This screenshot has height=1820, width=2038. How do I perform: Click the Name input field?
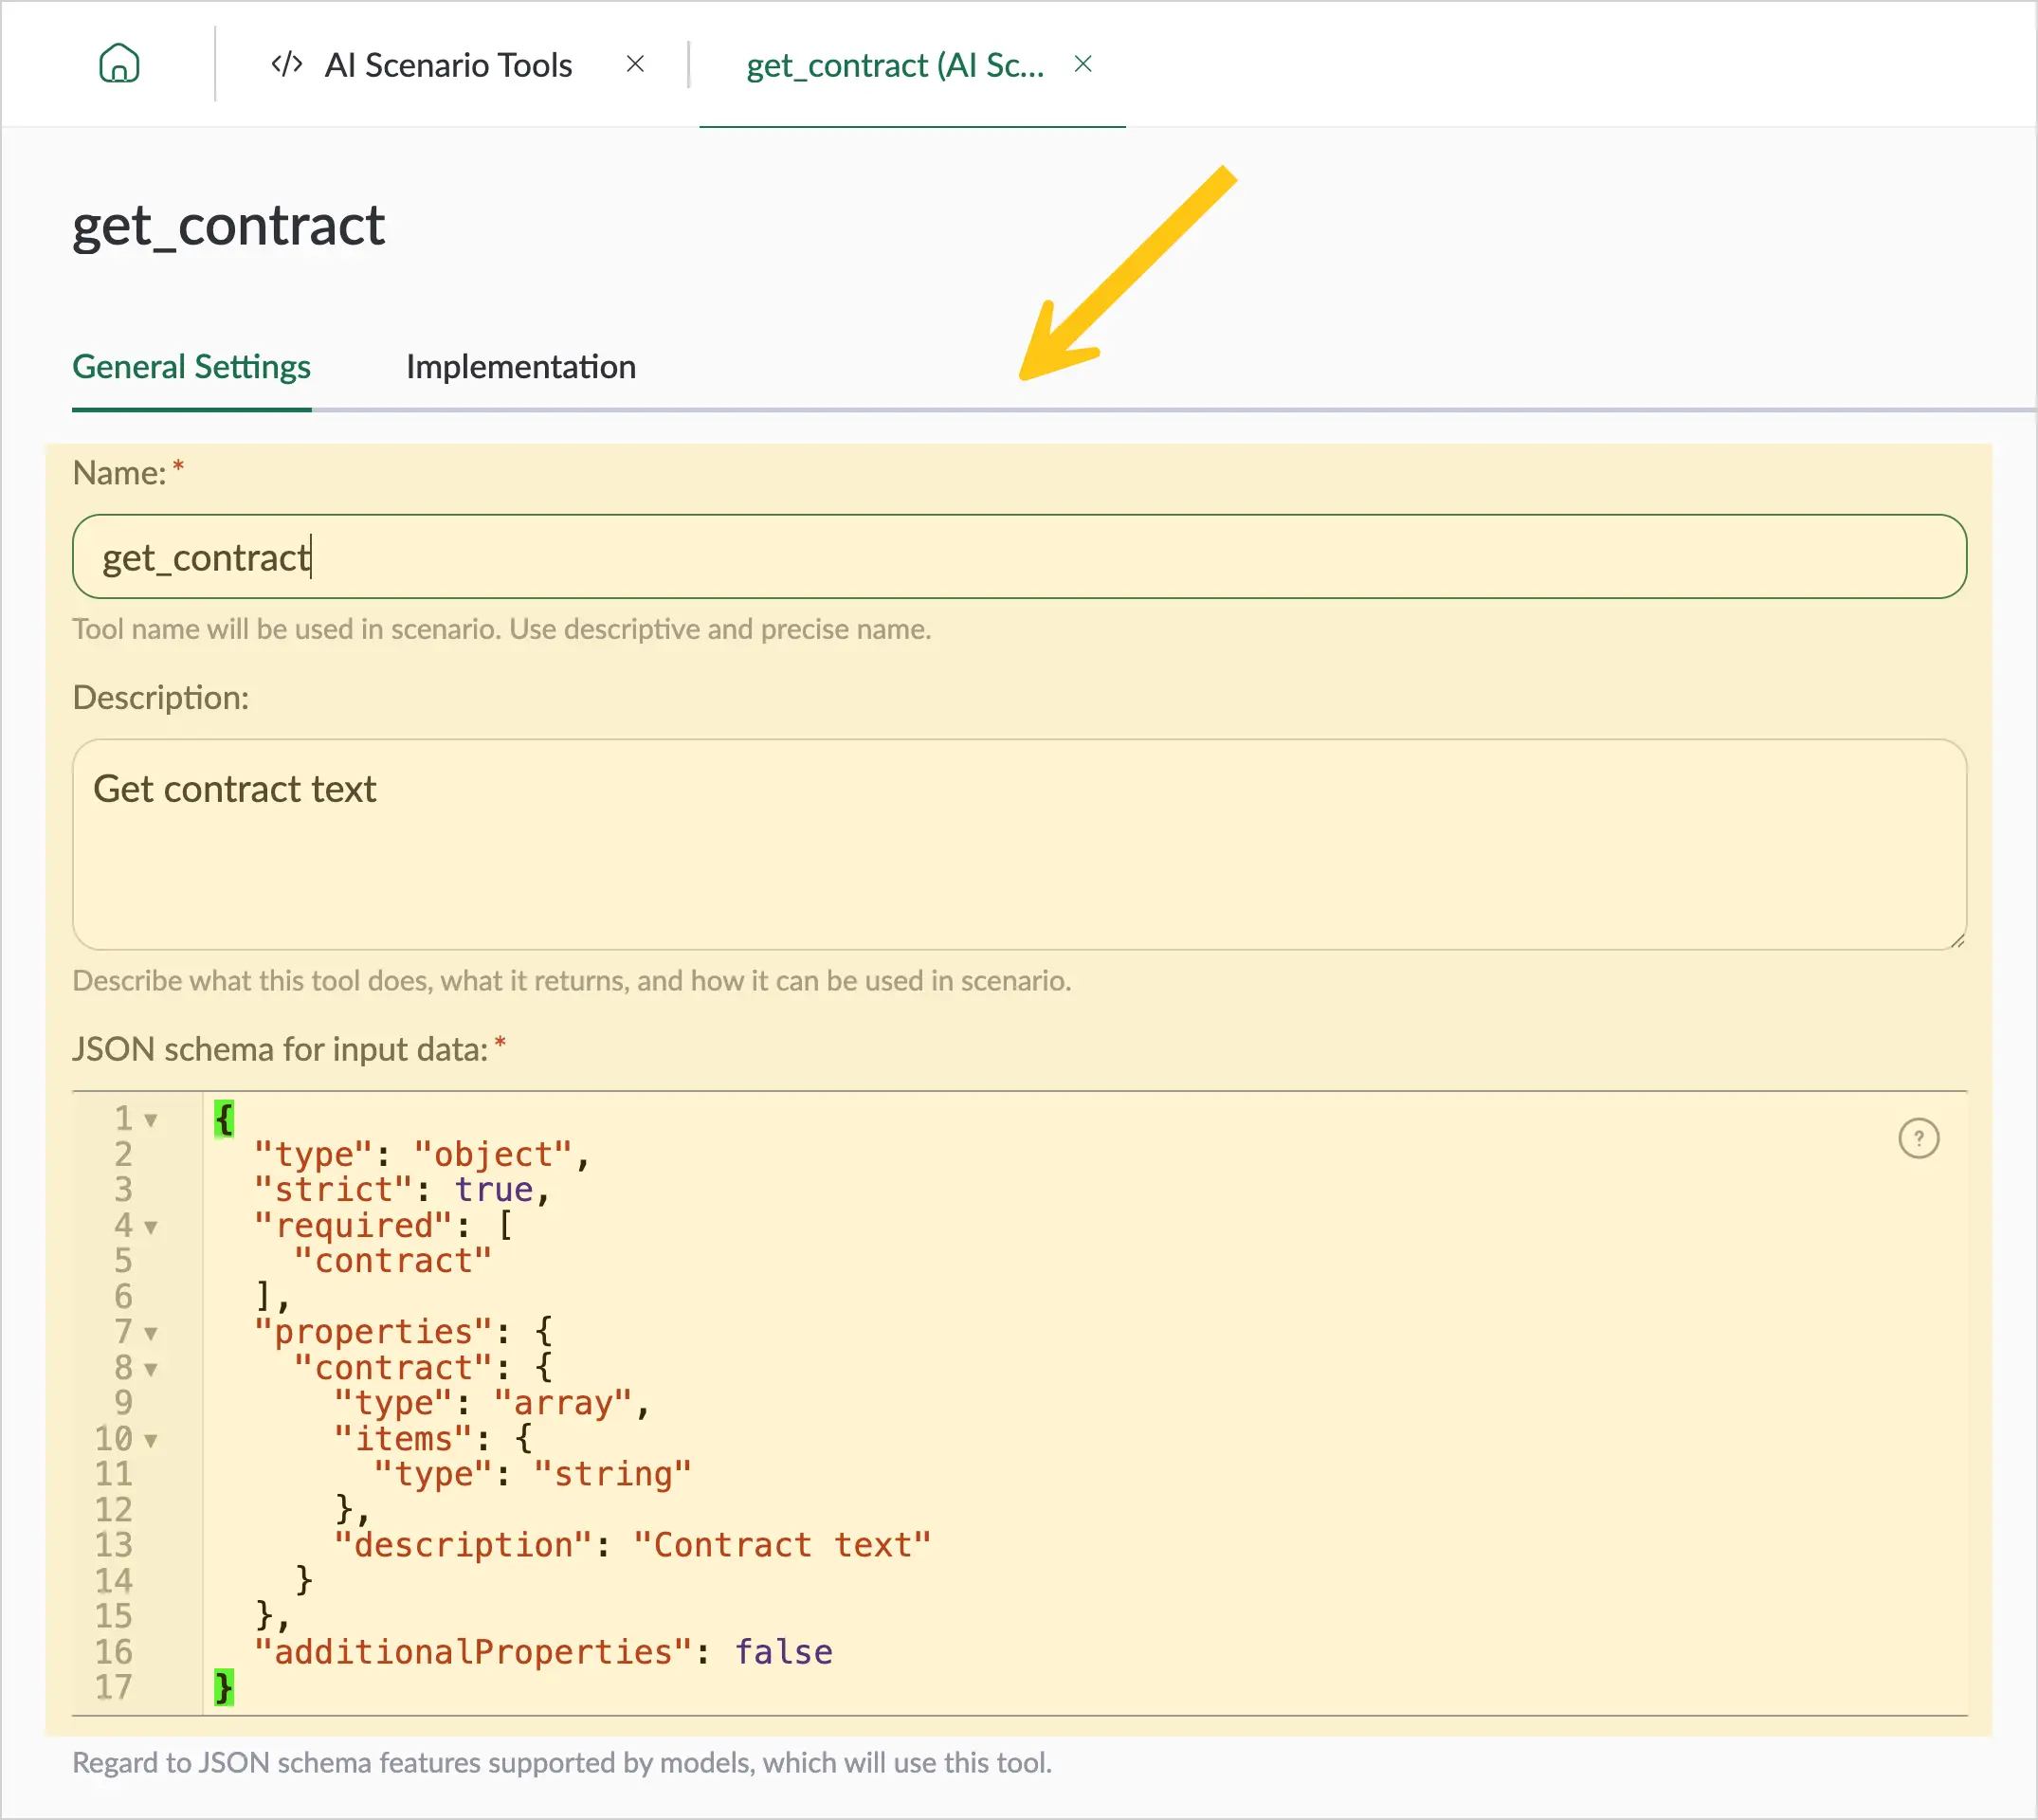click(x=1019, y=557)
